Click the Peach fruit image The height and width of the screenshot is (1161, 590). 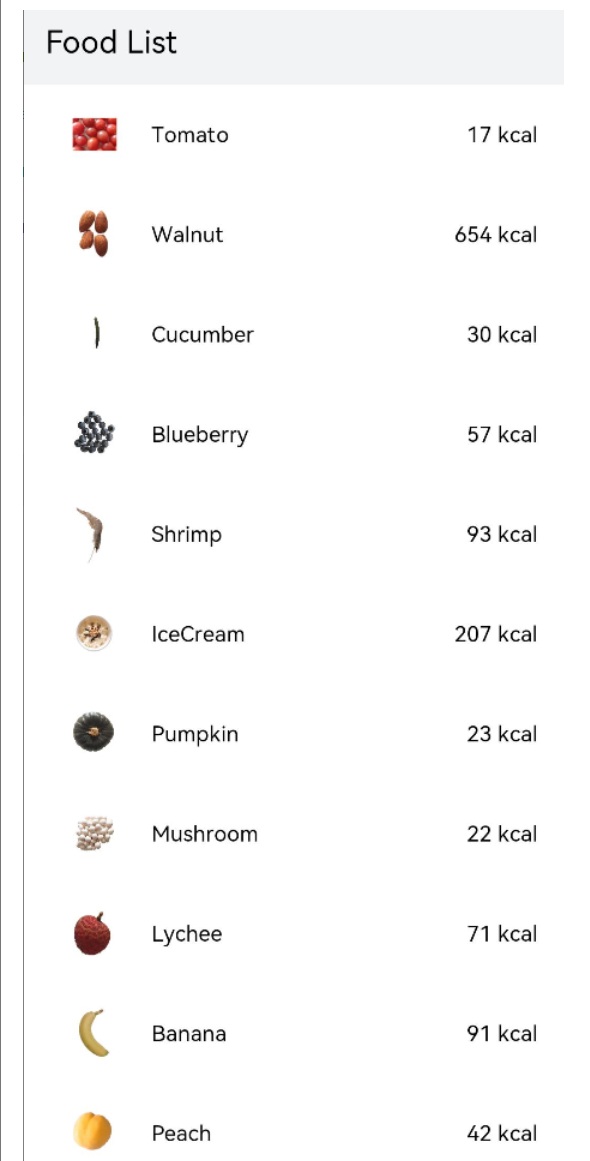coord(93,1132)
